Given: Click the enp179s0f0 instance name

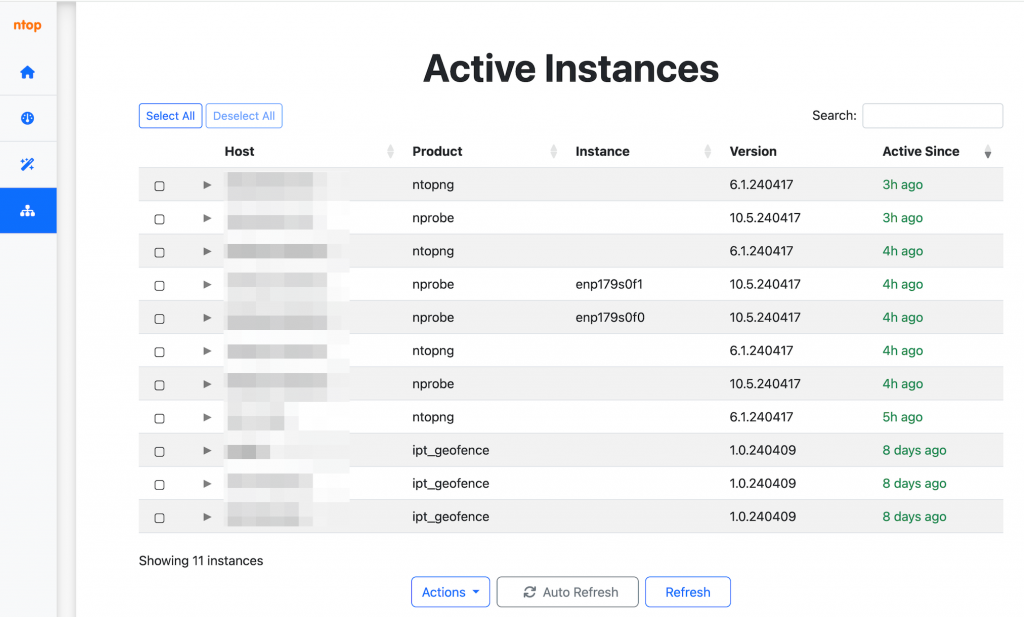Looking at the screenshot, I should 610,318.
